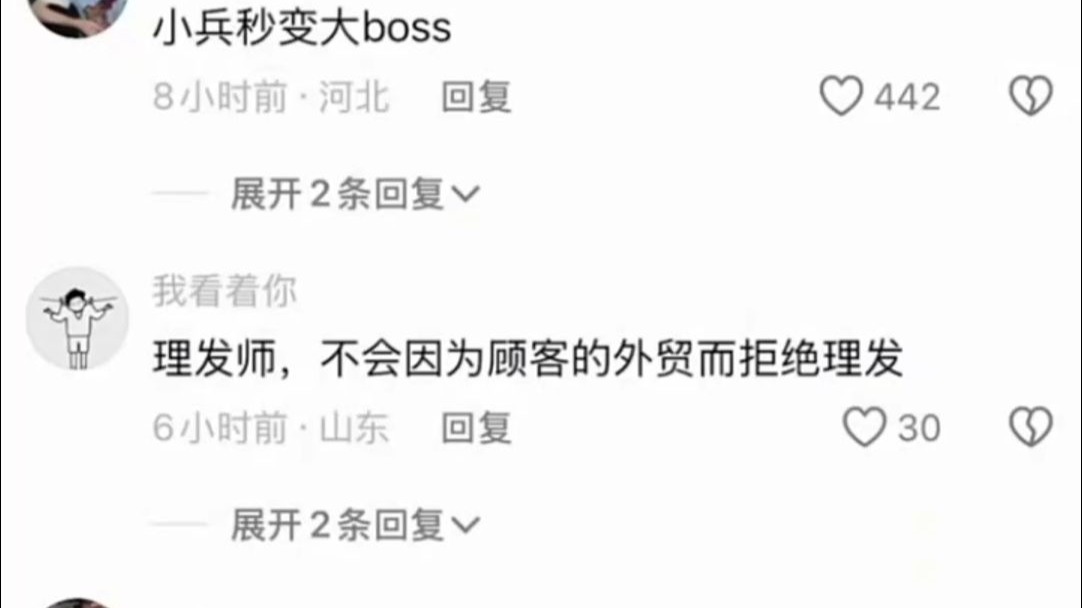Like the comment with 442 likes
Screen dimensions: 1082x608
point(841,95)
